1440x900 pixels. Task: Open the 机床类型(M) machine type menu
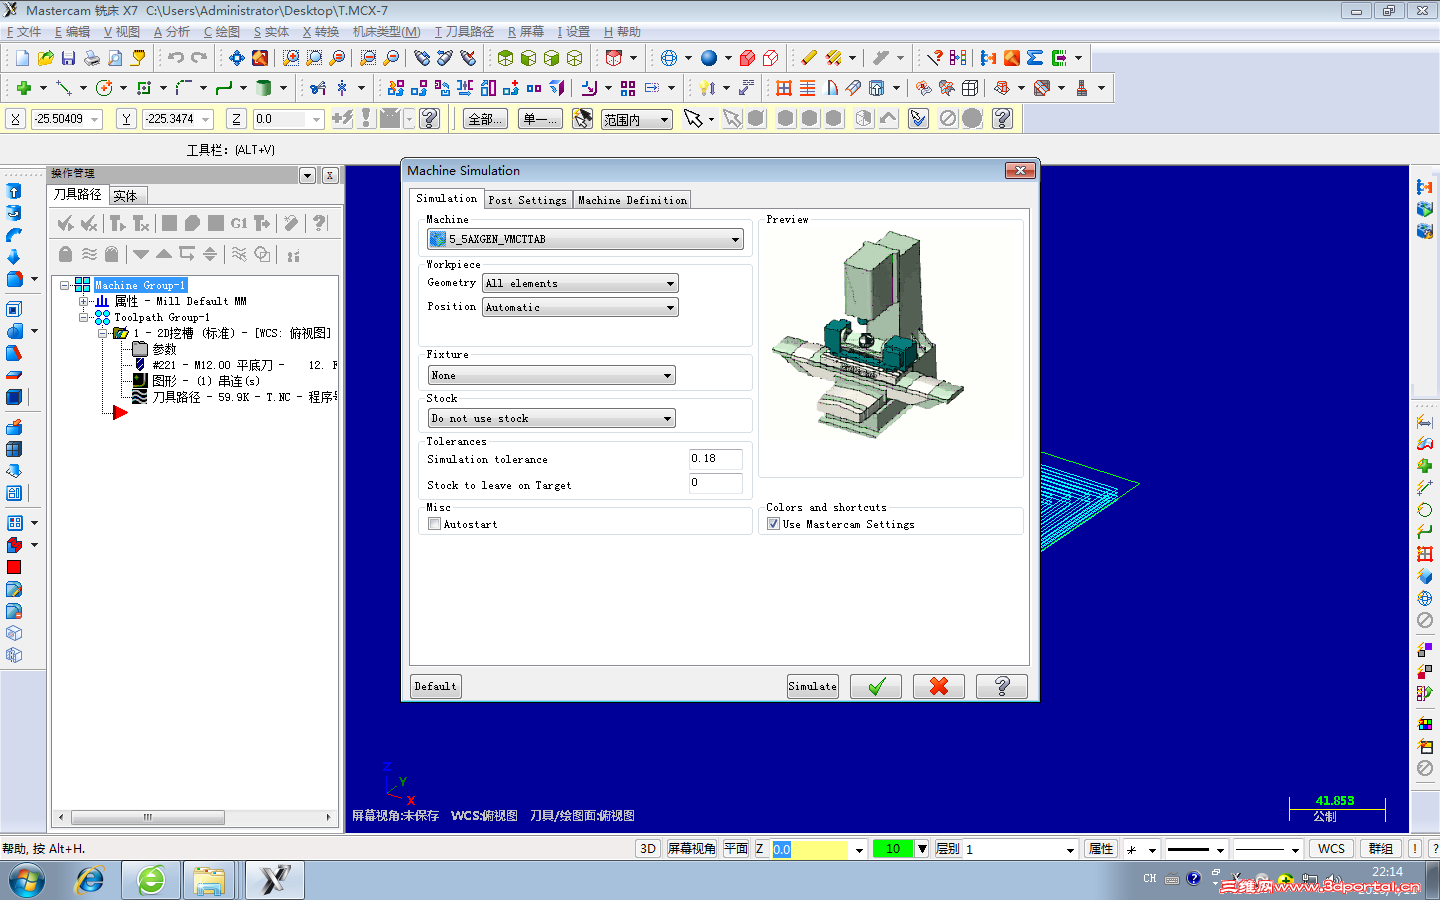pyautogui.click(x=387, y=32)
